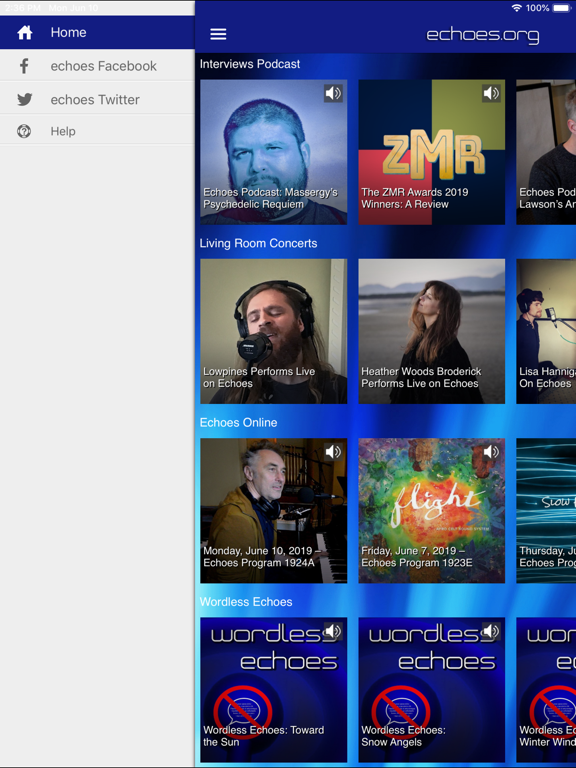
Task: Tap the echoes.org logo
Action: coord(482,35)
